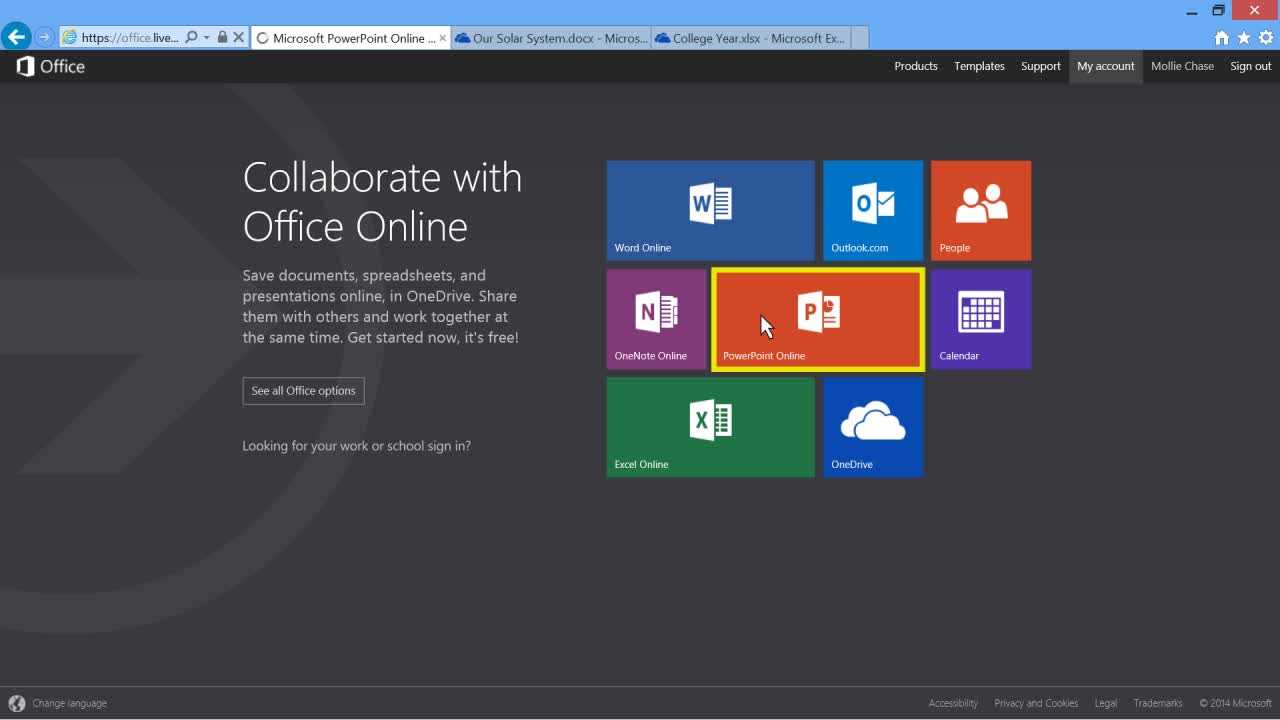Launch OneNote Online tile
Image resolution: width=1280 pixels, height=720 pixels.
coord(656,319)
